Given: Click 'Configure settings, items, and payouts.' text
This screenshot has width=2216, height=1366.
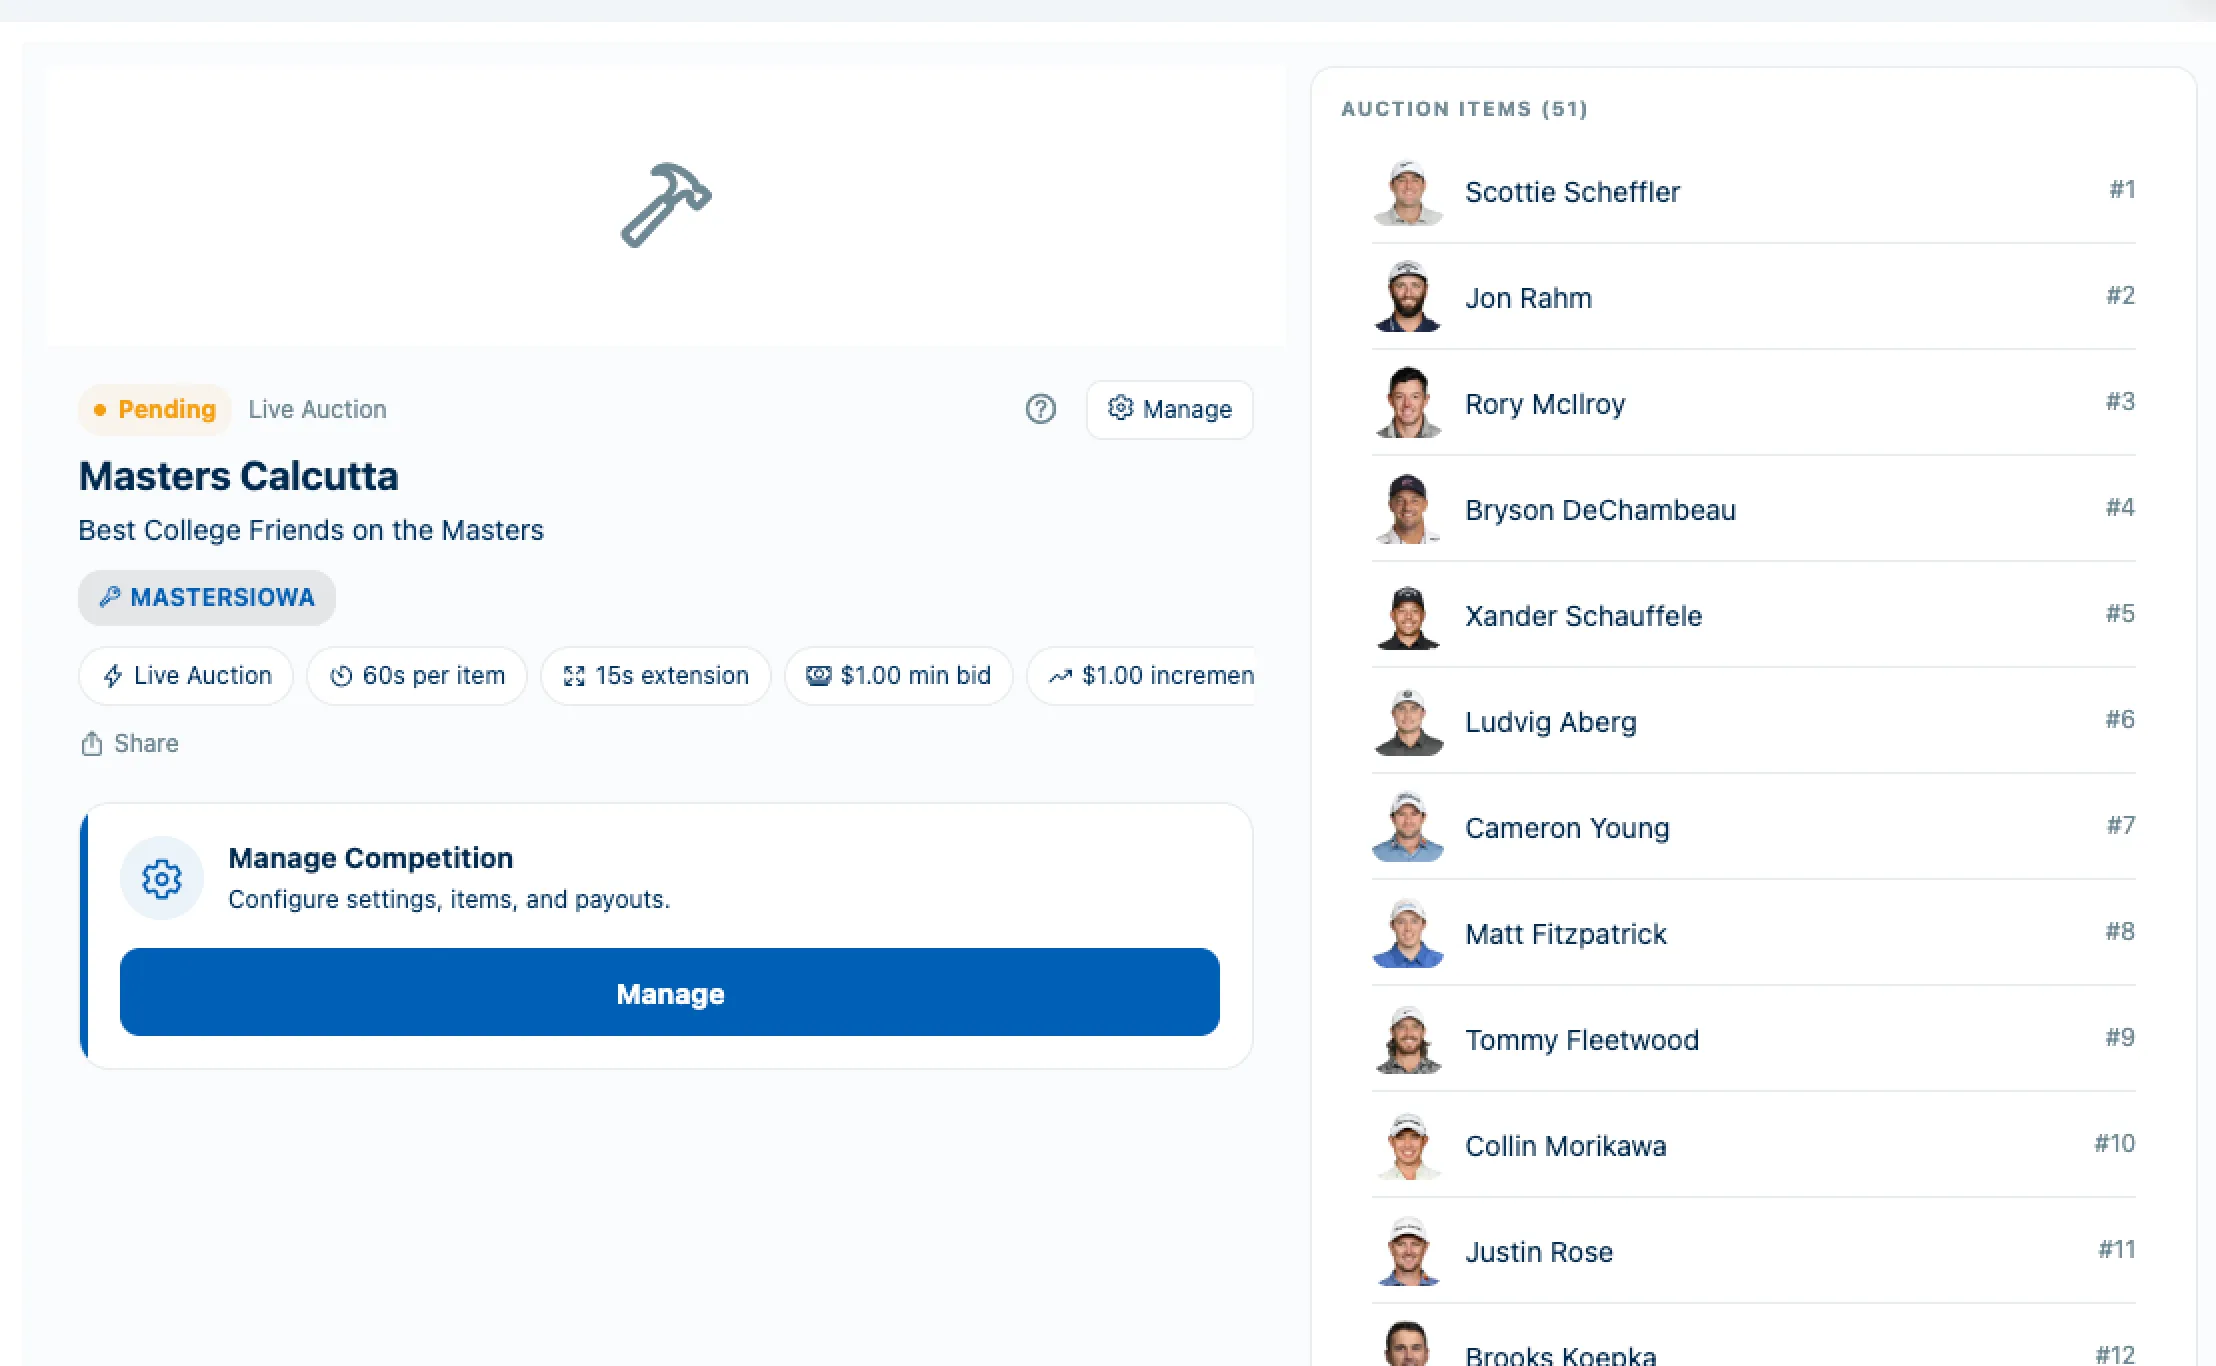Looking at the screenshot, I should [x=449, y=899].
